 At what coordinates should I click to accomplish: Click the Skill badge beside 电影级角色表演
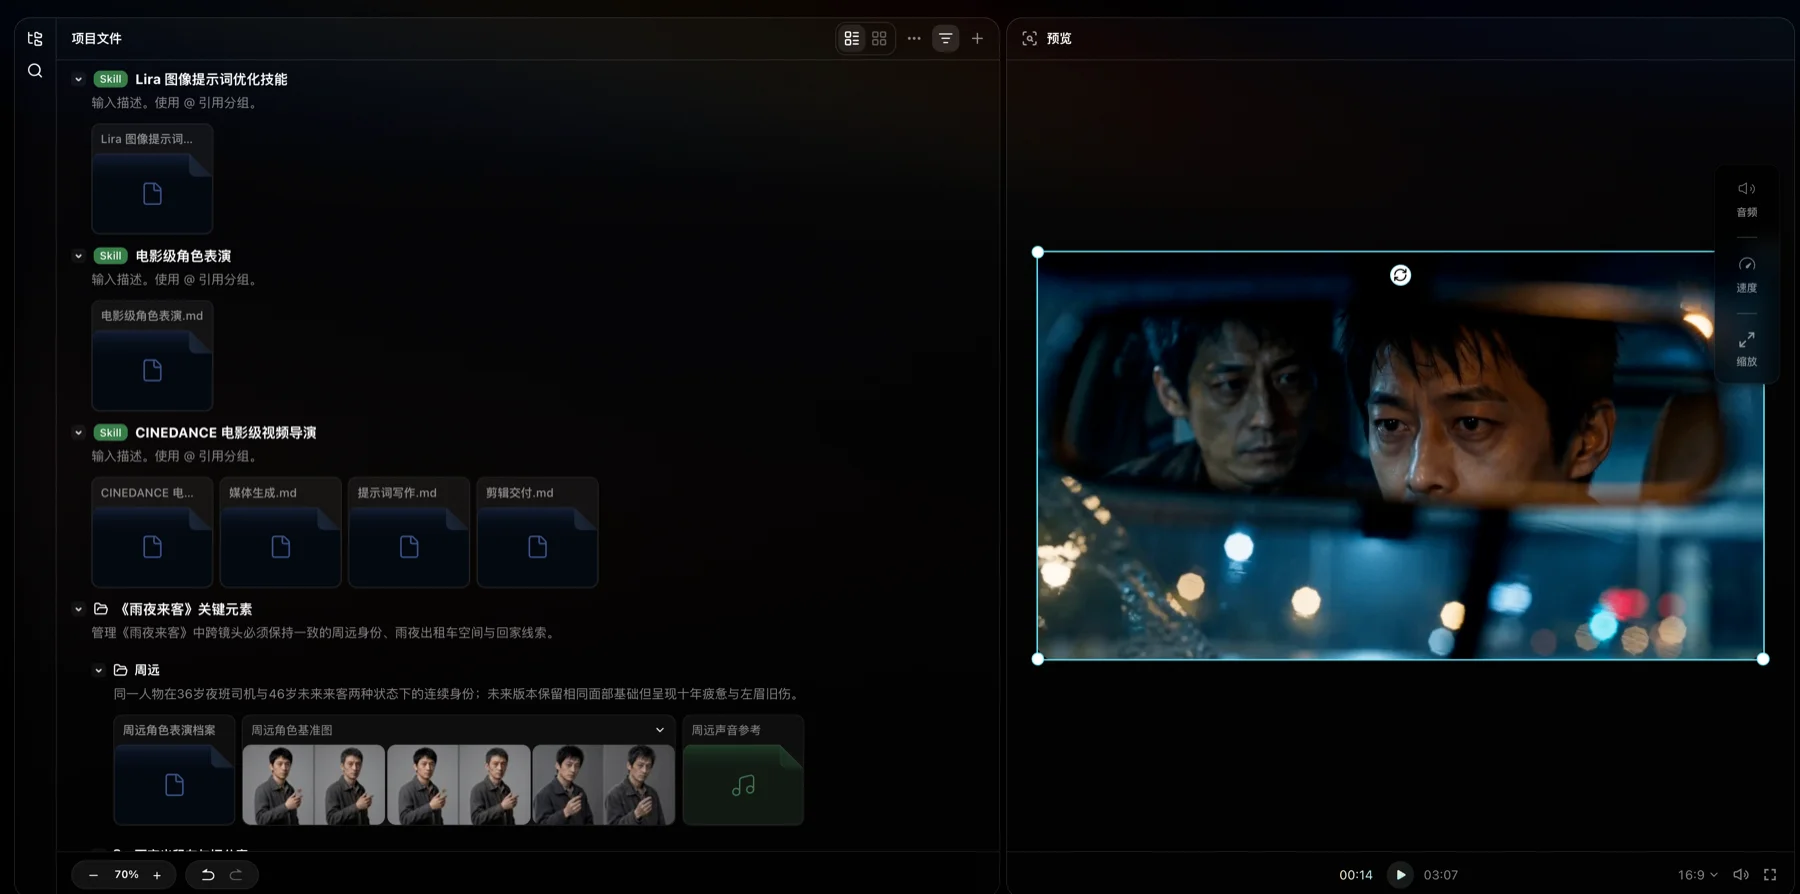point(110,257)
